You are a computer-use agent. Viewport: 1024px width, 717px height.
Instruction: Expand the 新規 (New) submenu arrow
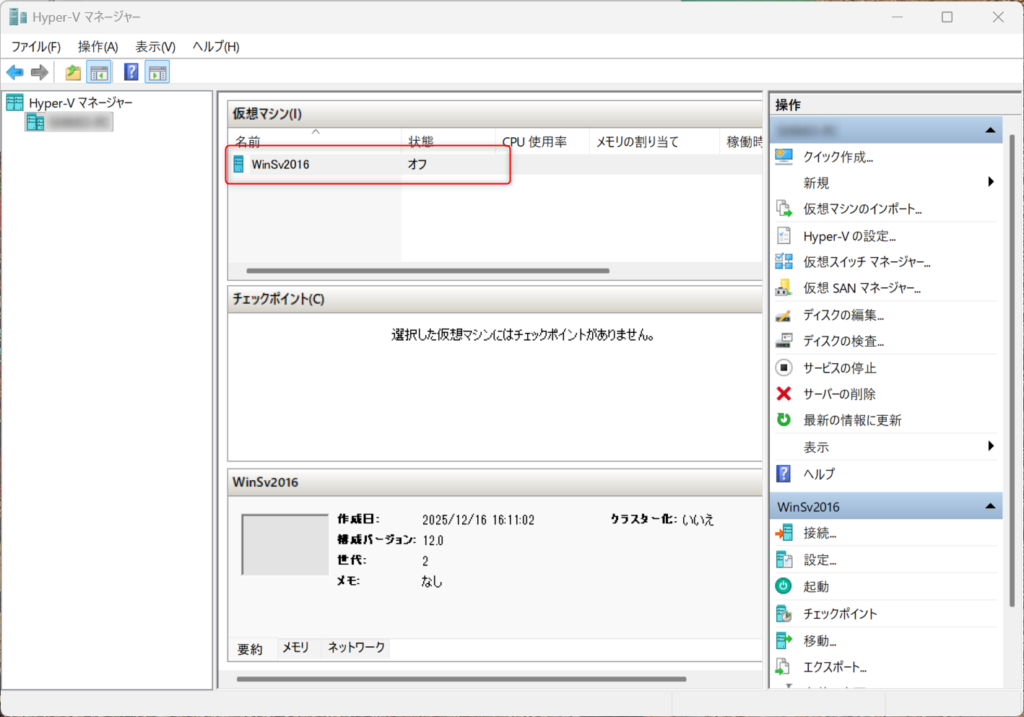pyautogui.click(x=990, y=182)
